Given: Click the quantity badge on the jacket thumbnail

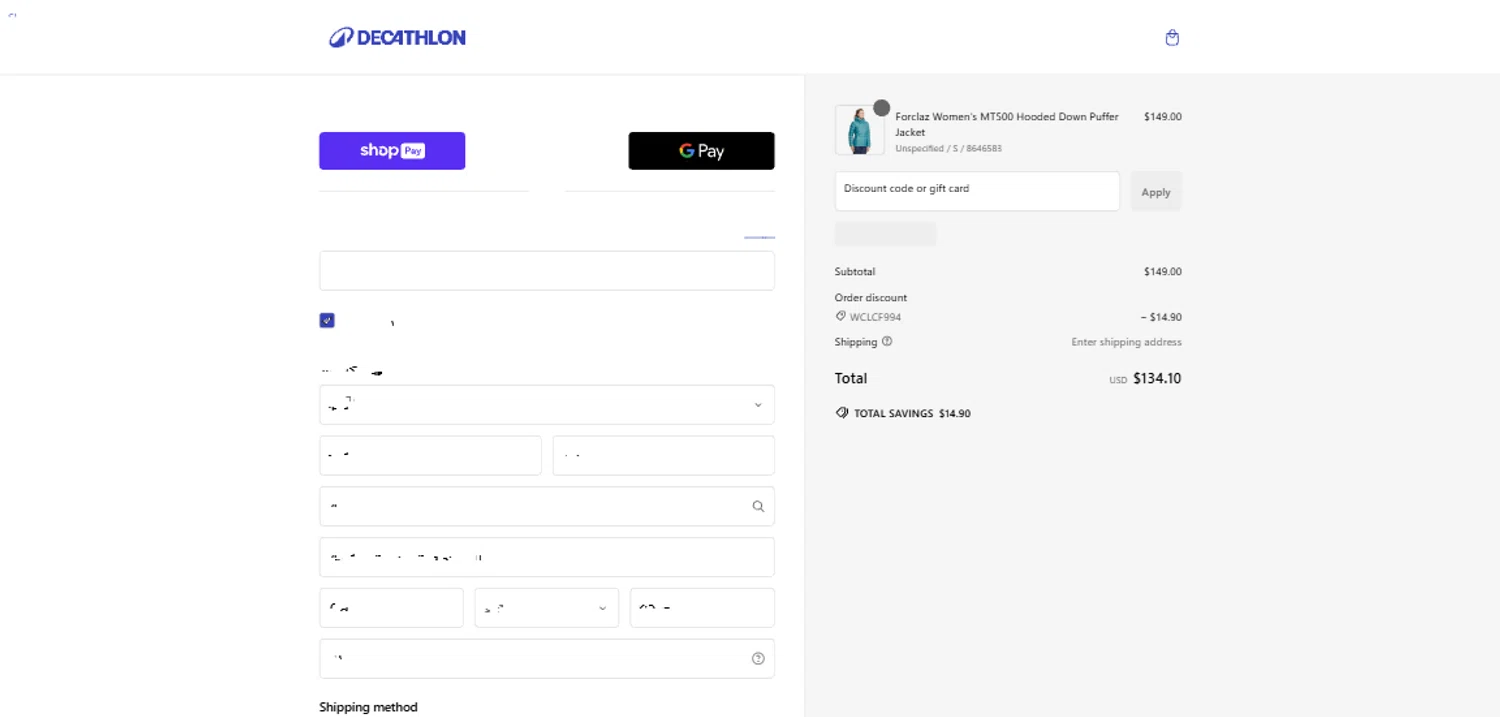Looking at the screenshot, I should (881, 108).
